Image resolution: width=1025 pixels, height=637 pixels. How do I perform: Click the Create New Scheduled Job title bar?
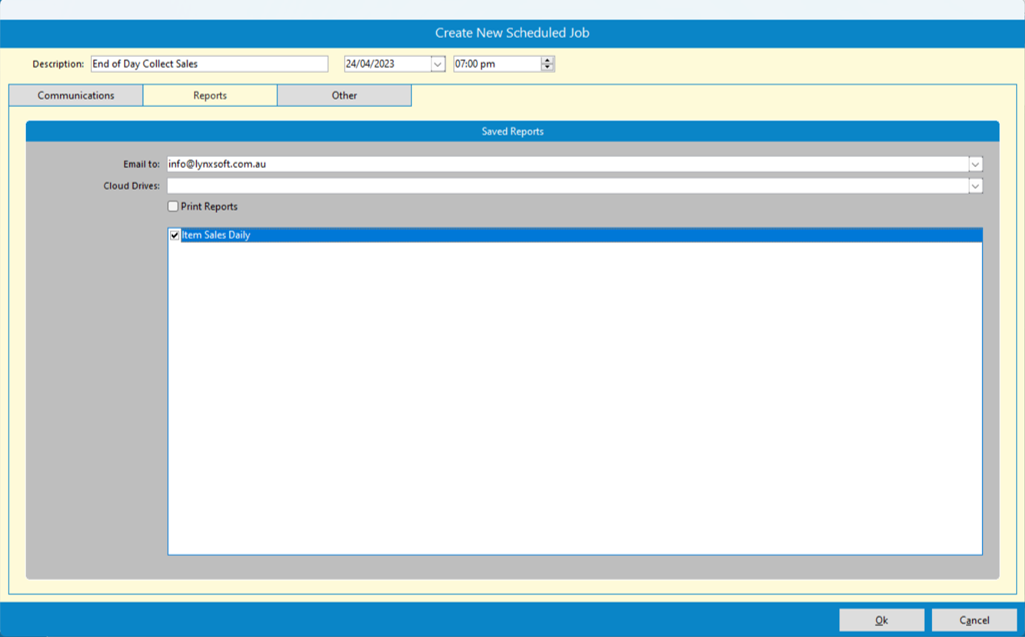coord(512,33)
